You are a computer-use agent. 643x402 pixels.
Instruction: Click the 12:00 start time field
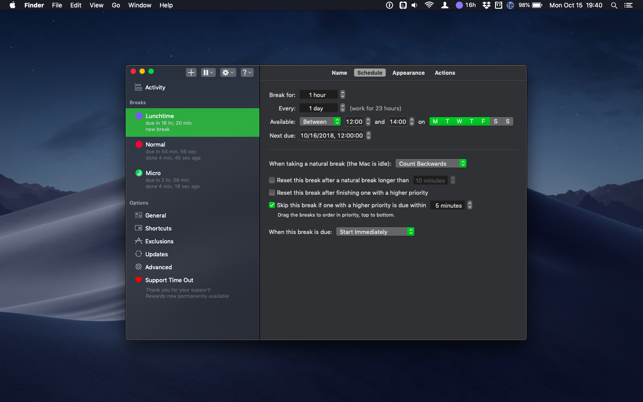pos(354,121)
